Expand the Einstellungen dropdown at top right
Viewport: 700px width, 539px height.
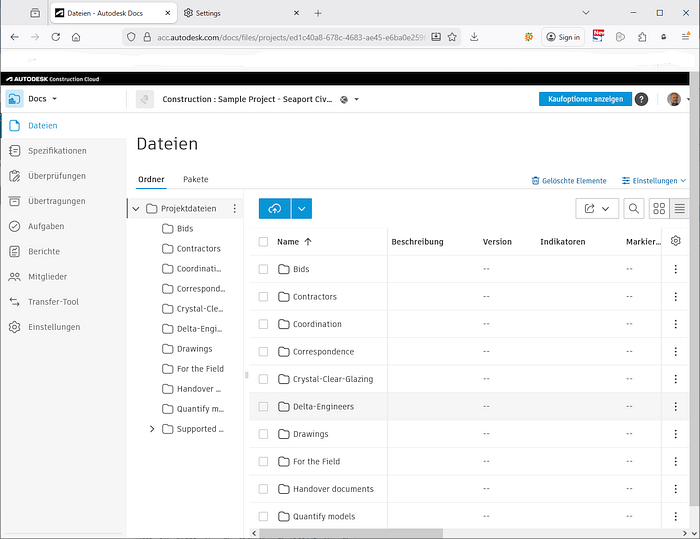(654, 181)
